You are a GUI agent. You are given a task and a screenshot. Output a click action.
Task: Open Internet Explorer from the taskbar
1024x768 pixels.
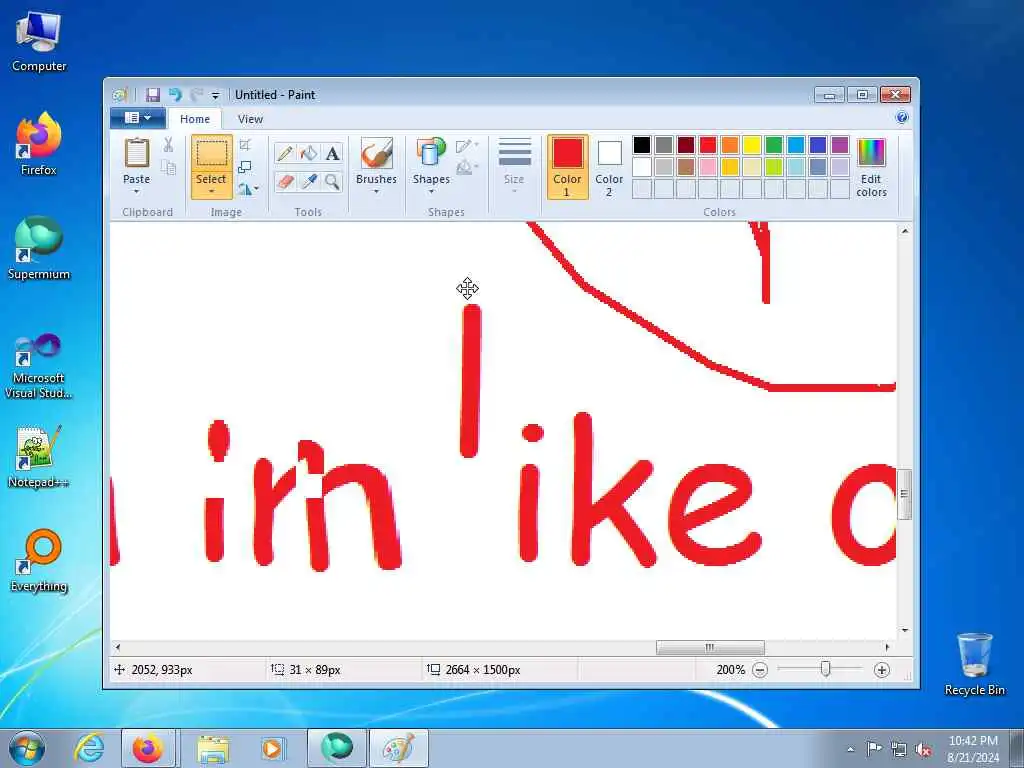[89, 748]
